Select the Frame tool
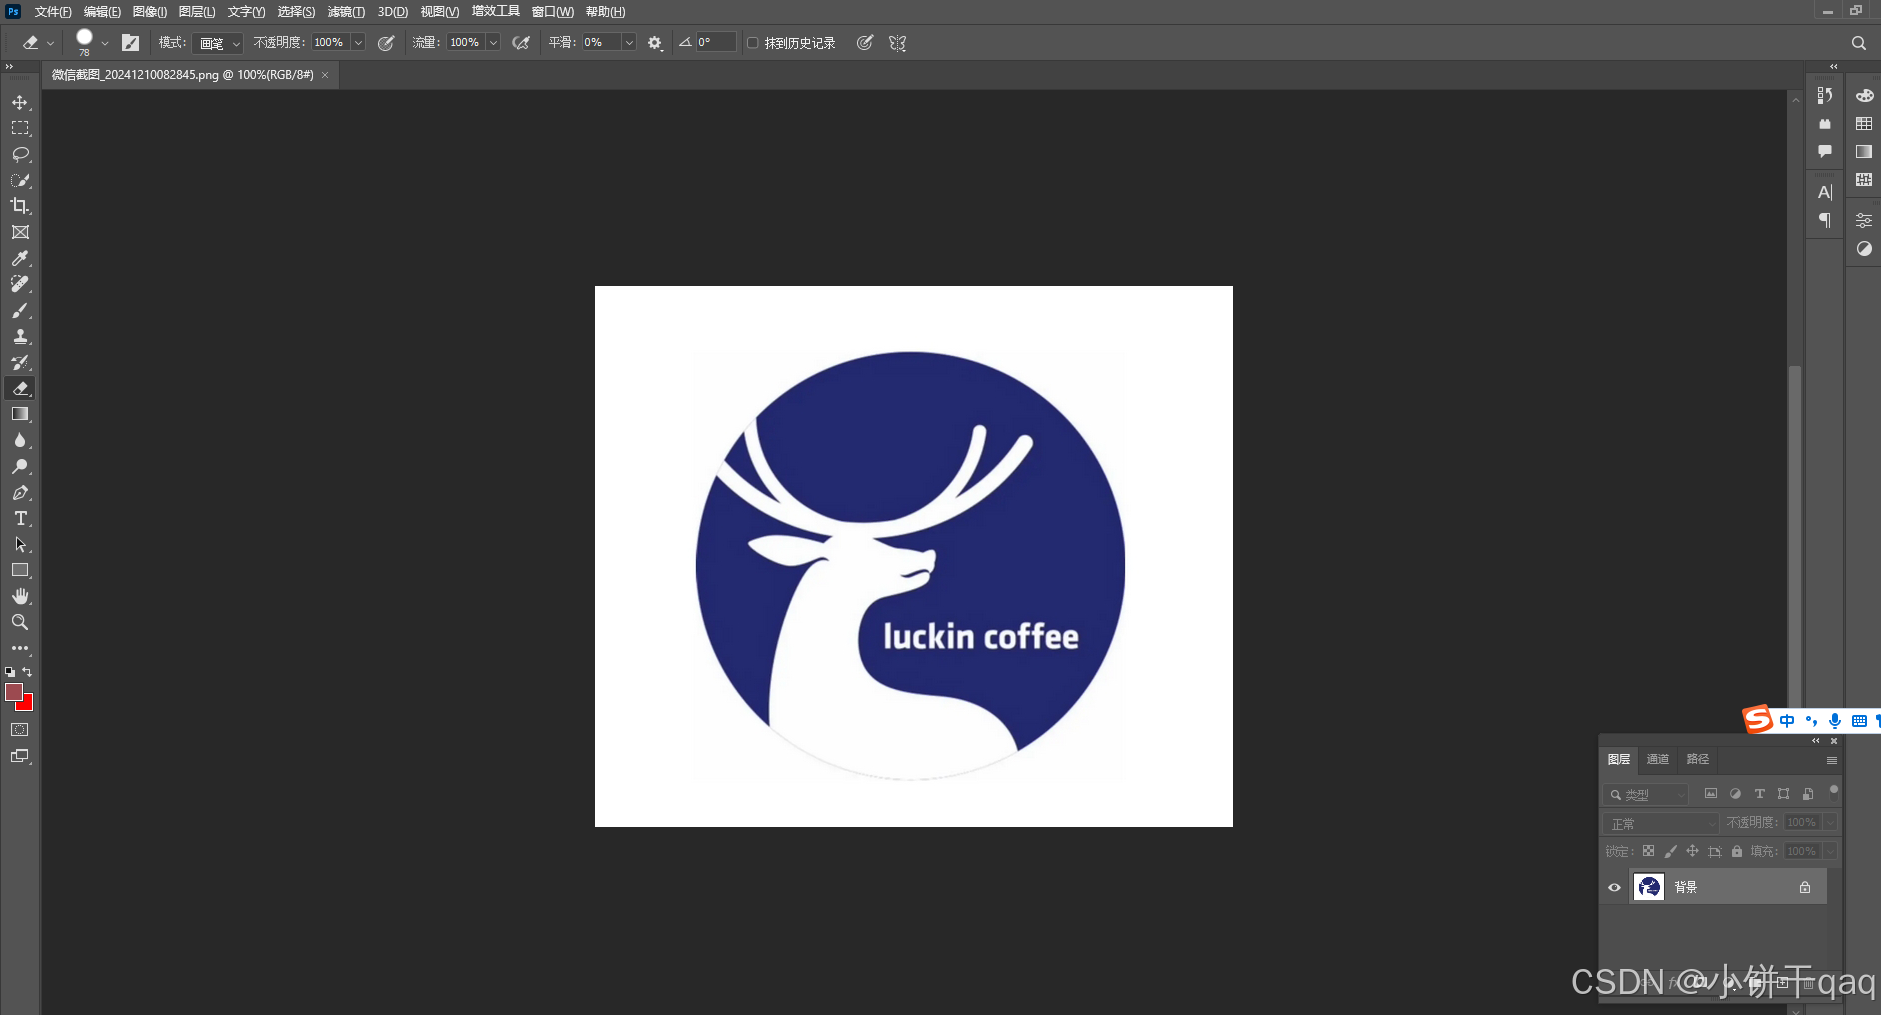Screen dimensions: 1881x1015 (x=20, y=232)
